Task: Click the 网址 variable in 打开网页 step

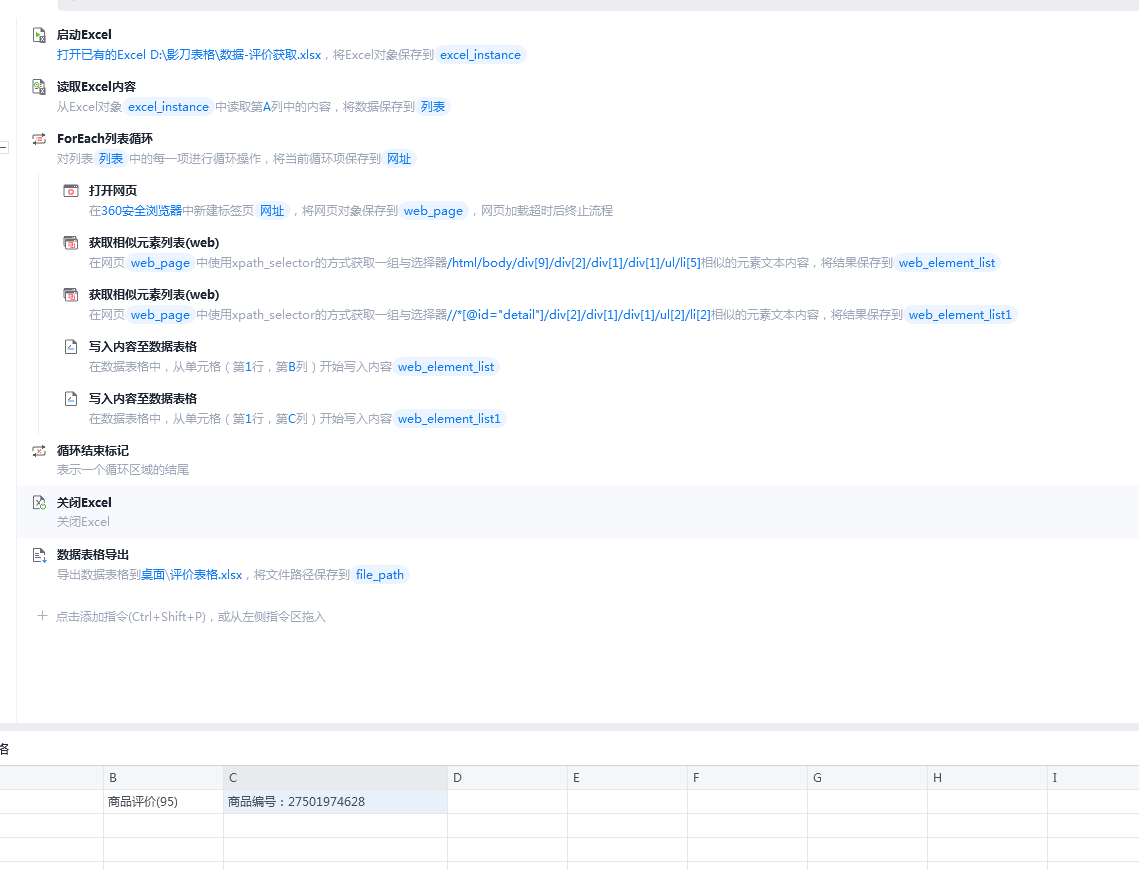Action: tap(272, 211)
